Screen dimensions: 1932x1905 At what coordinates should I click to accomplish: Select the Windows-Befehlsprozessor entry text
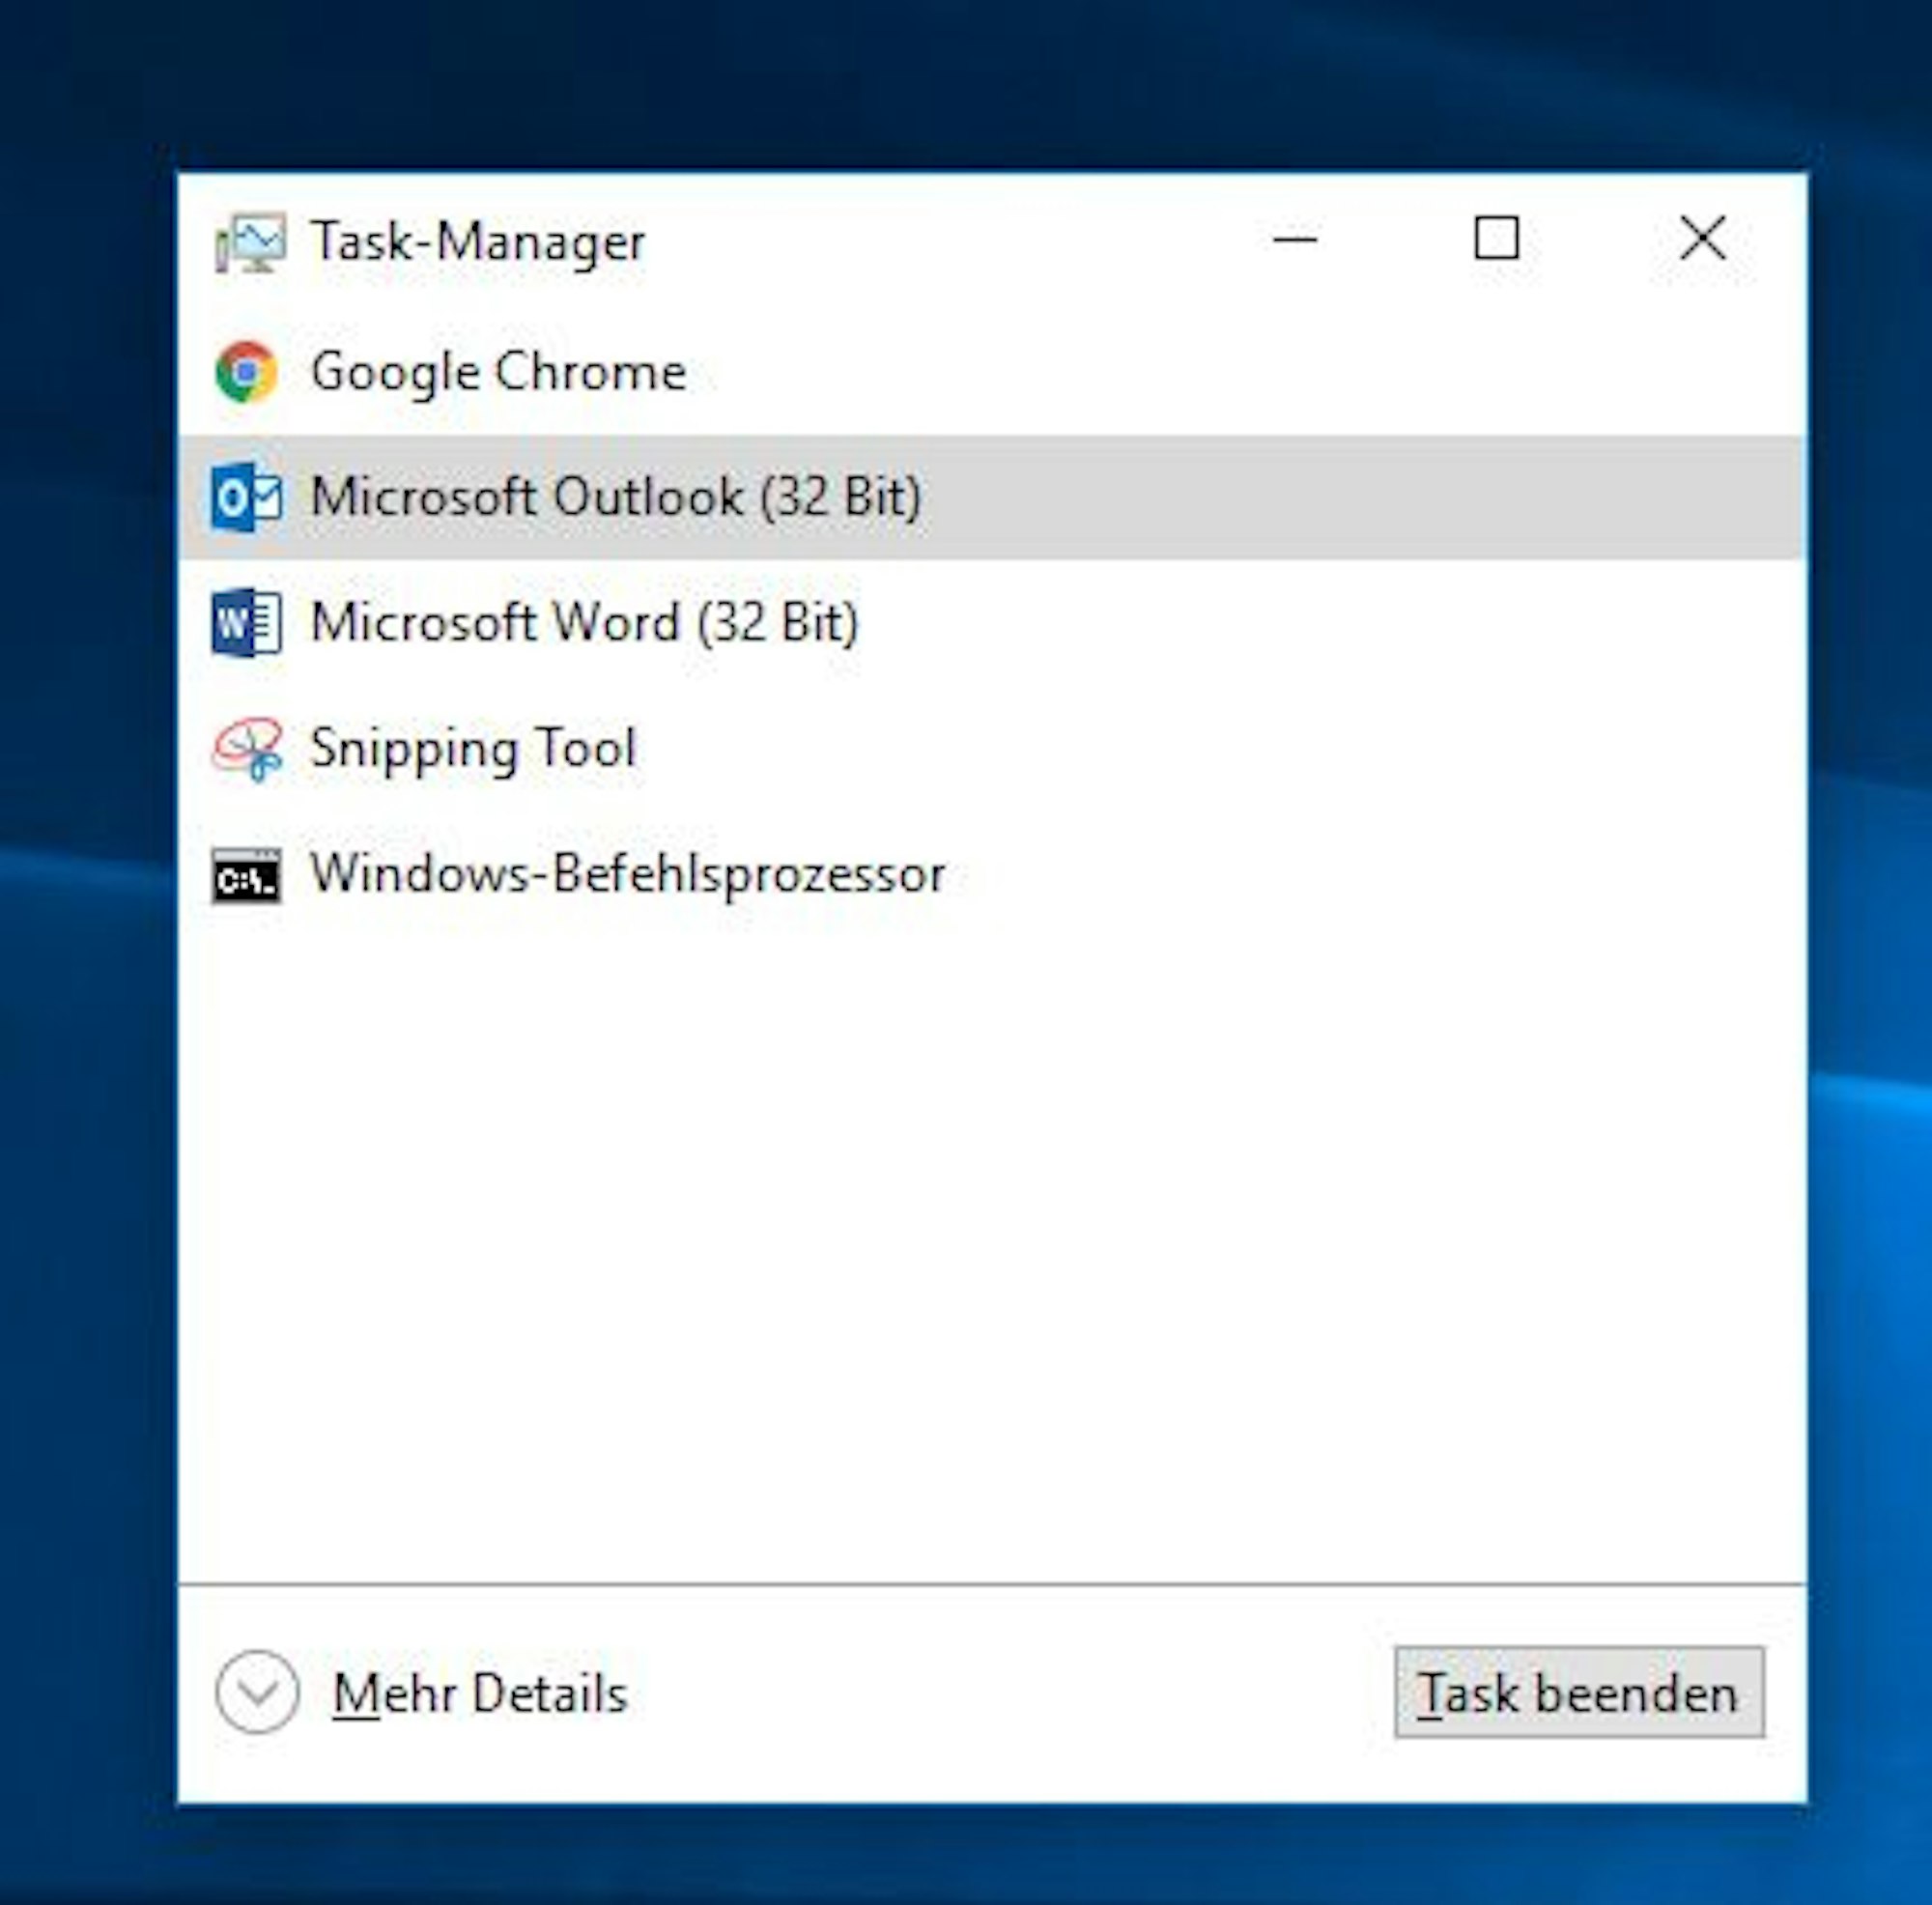coord(628,874)
